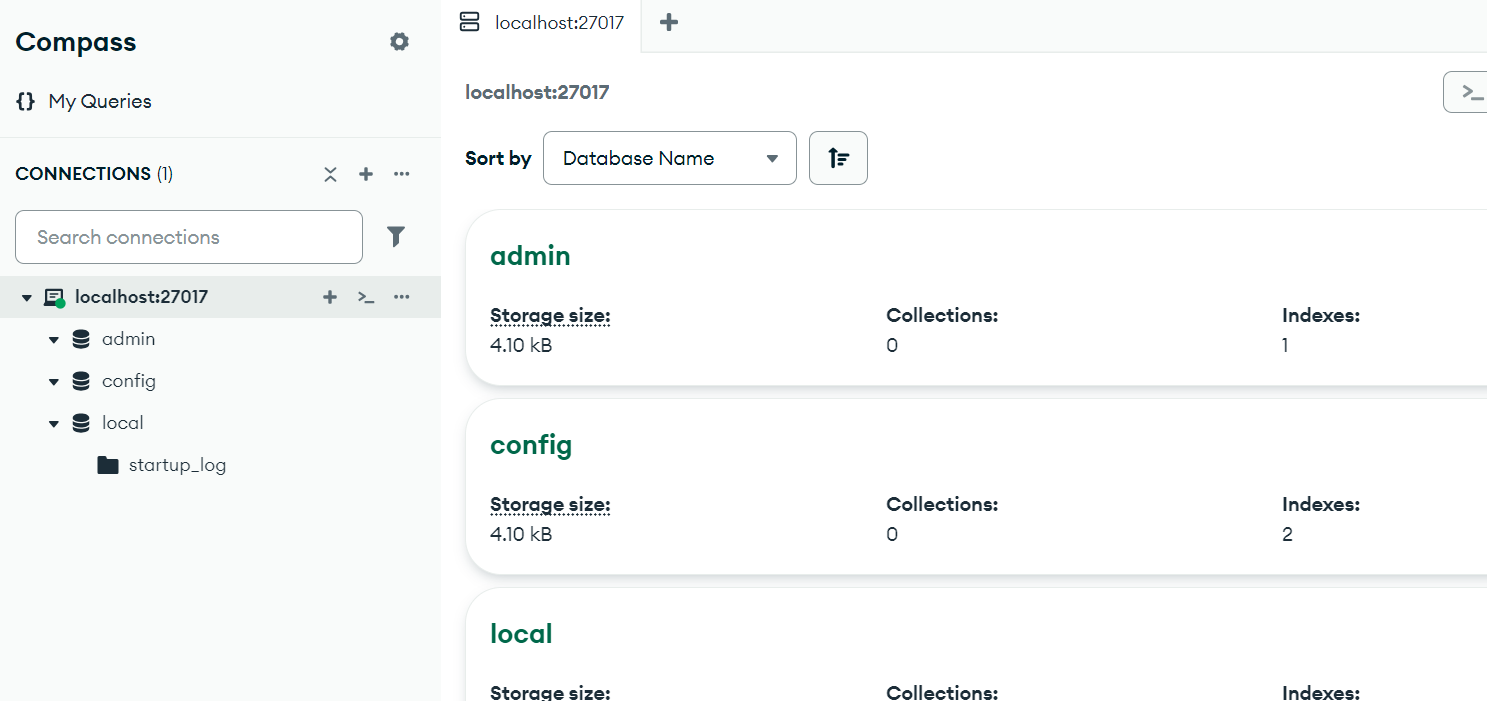Click the config card Indexes label
Image resolution: width=1487 pixels, height=701 pixels.
tap(1321, 505)
